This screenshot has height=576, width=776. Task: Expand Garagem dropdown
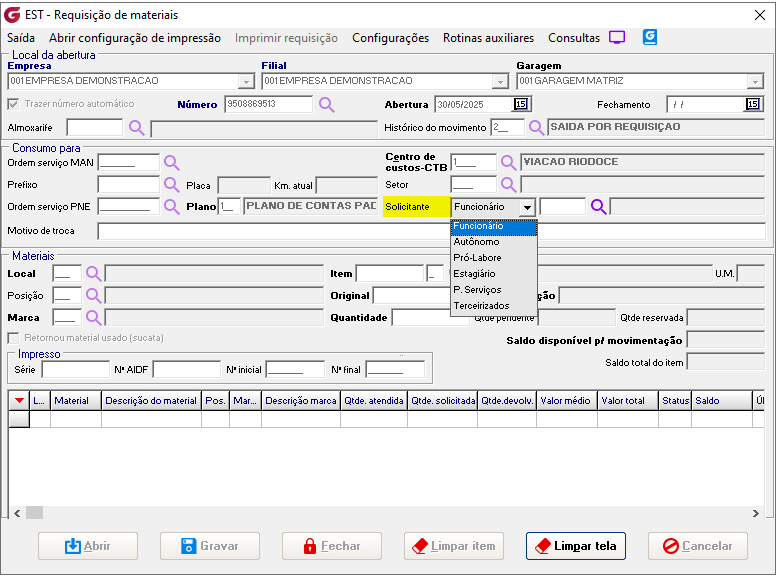[755, 81]
